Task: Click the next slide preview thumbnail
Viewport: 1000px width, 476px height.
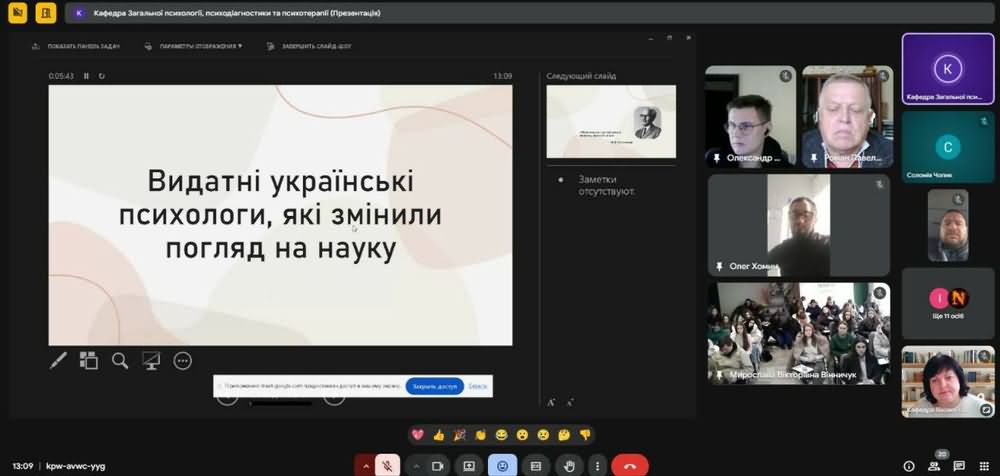Action: point(610,121)
